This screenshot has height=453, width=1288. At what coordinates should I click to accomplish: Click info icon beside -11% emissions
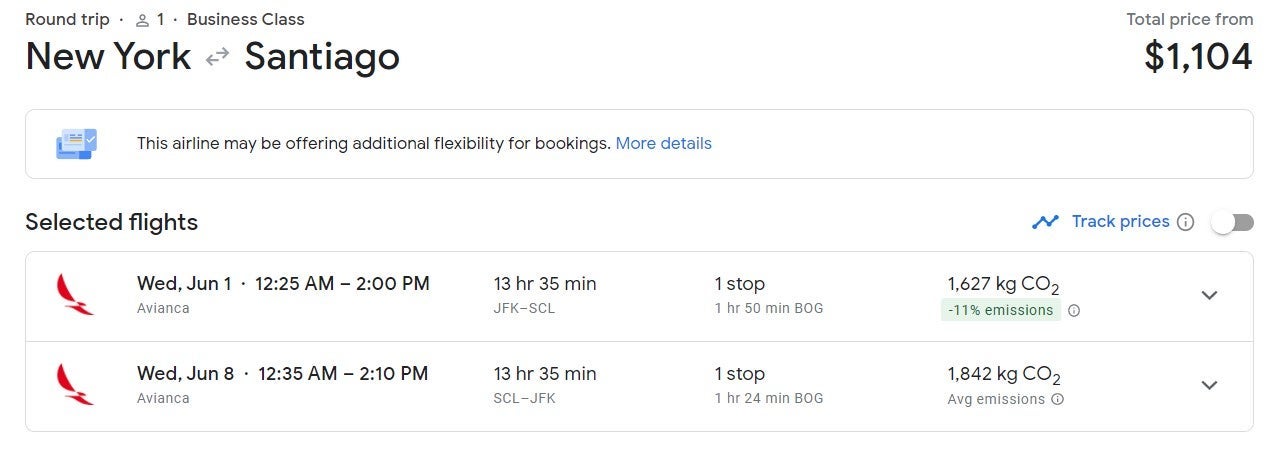pyautogui.click(x=1074, y=311)
